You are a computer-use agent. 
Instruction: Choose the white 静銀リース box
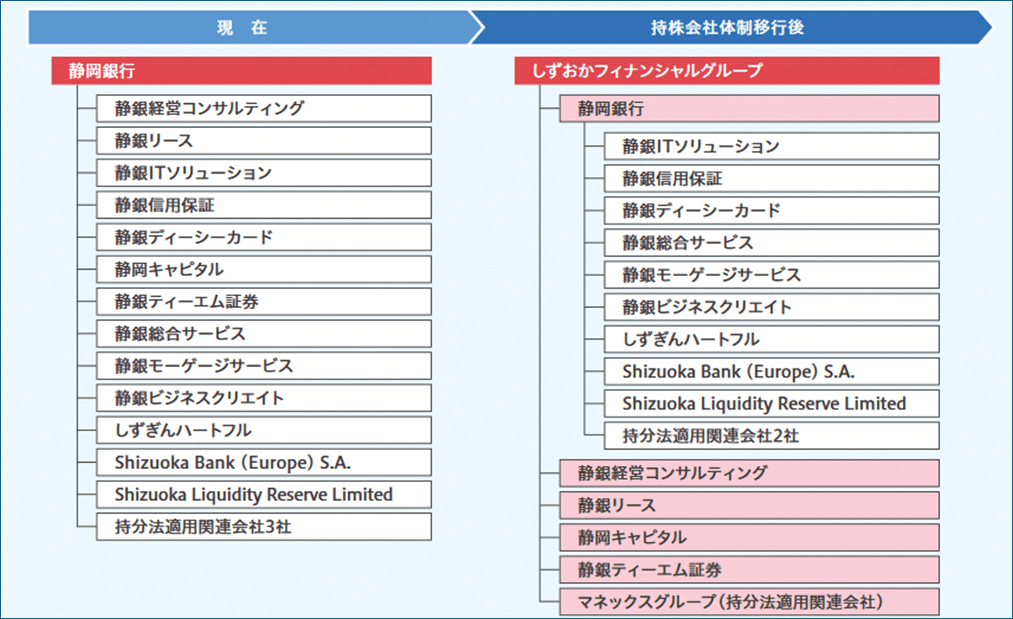[x=264, y=141]
